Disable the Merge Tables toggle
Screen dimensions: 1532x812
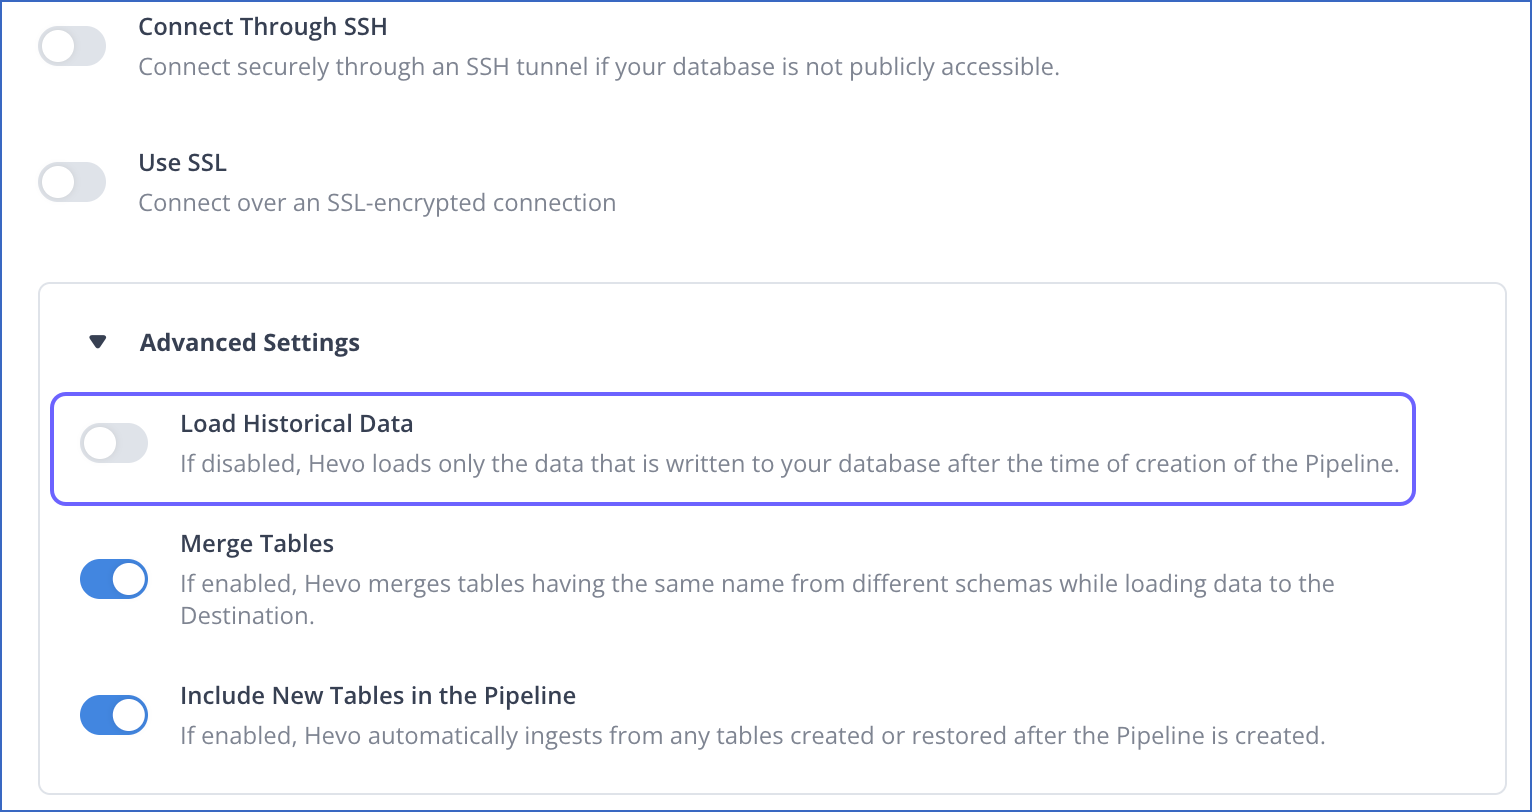114,579
